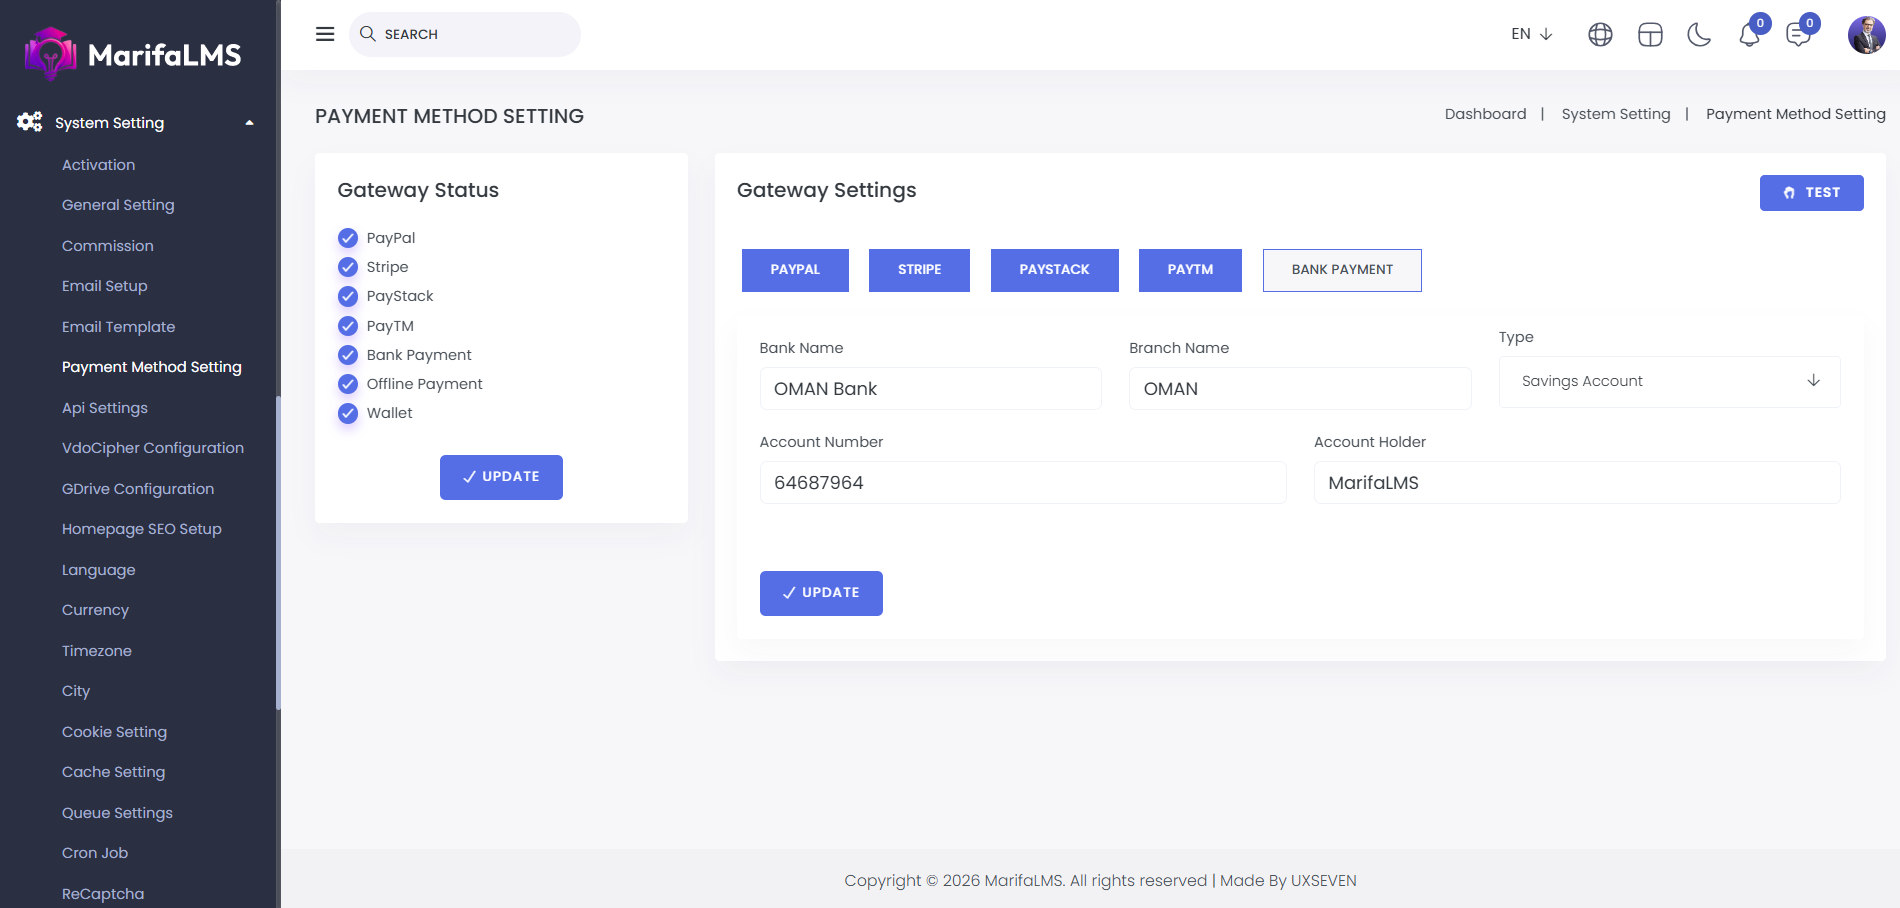Toggle dark mode moon icon
Viewport: 1900px width, 908px height.
[1699, 35]
